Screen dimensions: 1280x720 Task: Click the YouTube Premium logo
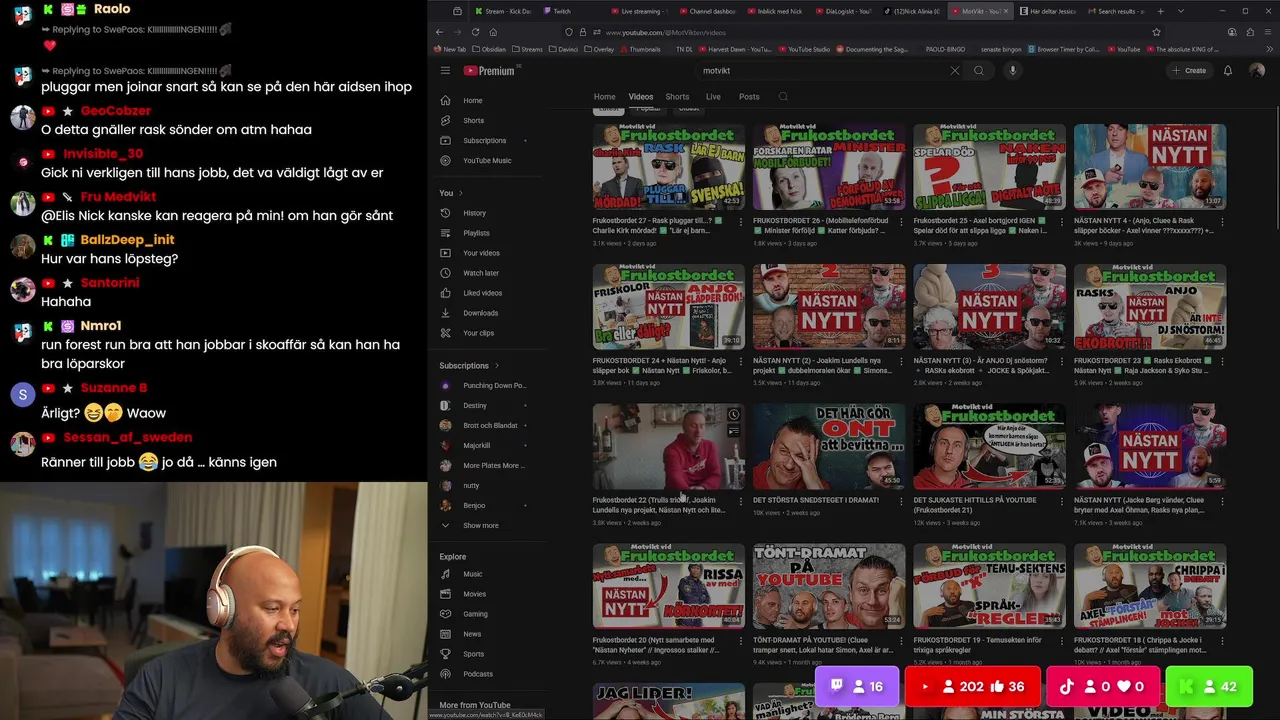click(491, 71)
